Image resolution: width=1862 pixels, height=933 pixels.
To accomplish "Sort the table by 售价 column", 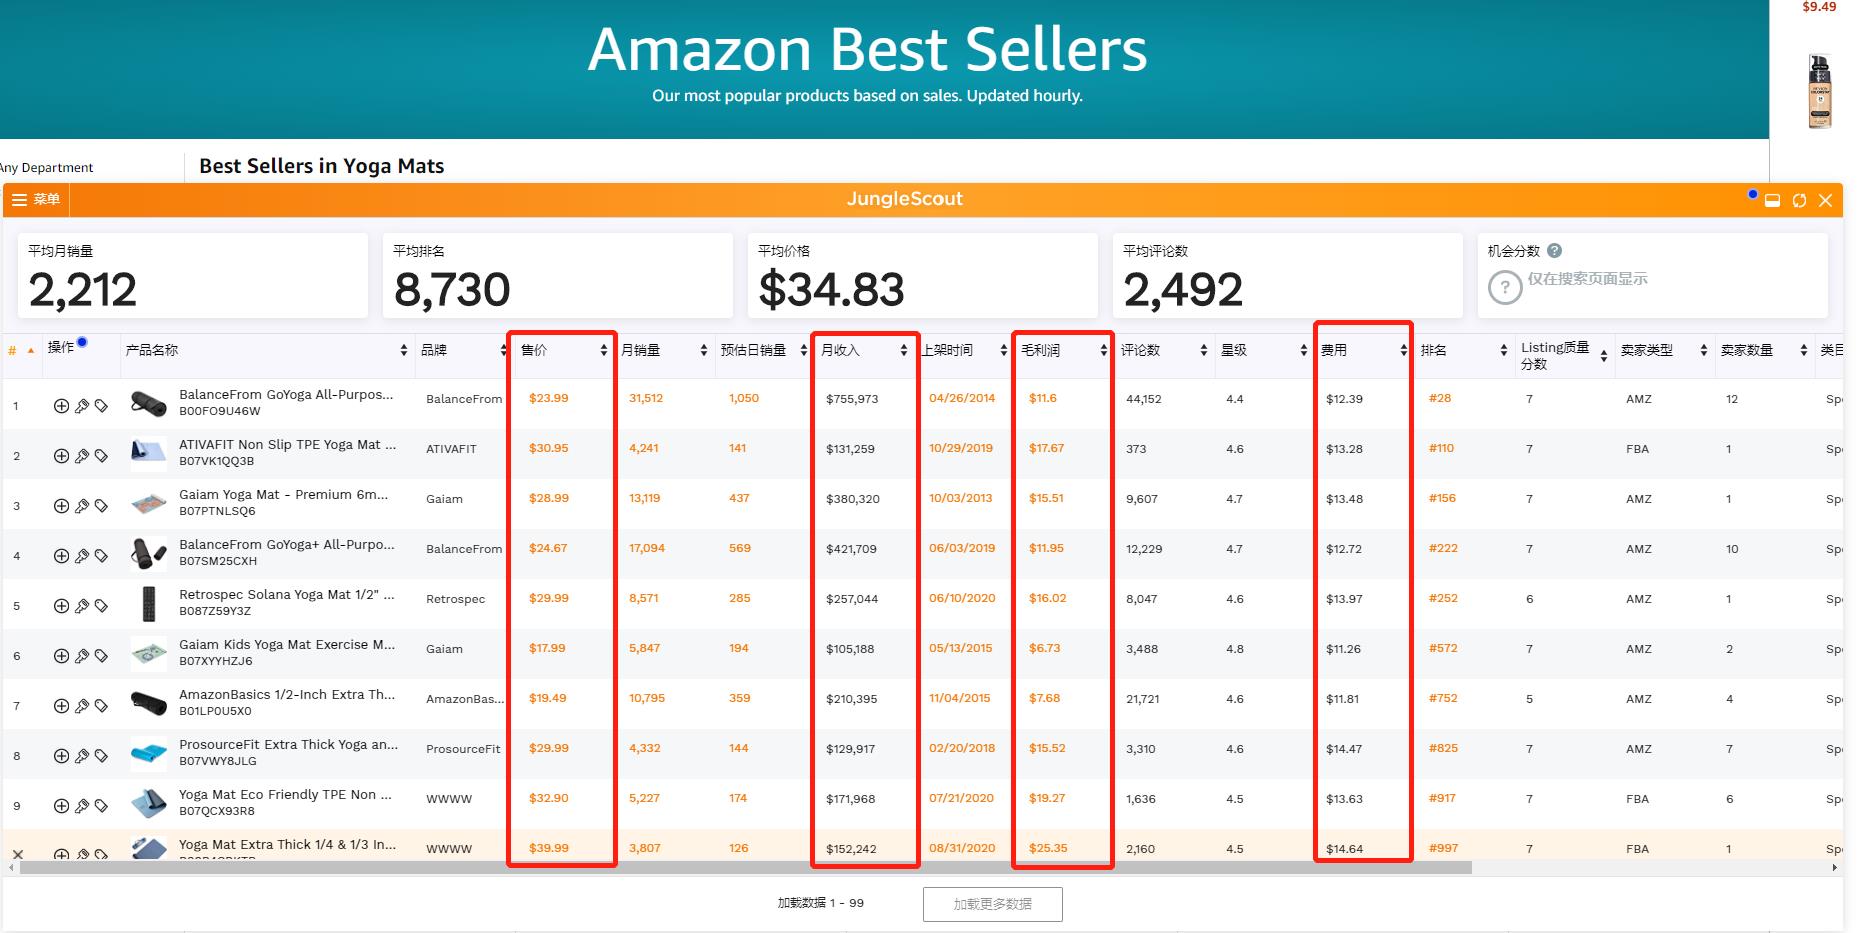I will (x=603, y=350).
